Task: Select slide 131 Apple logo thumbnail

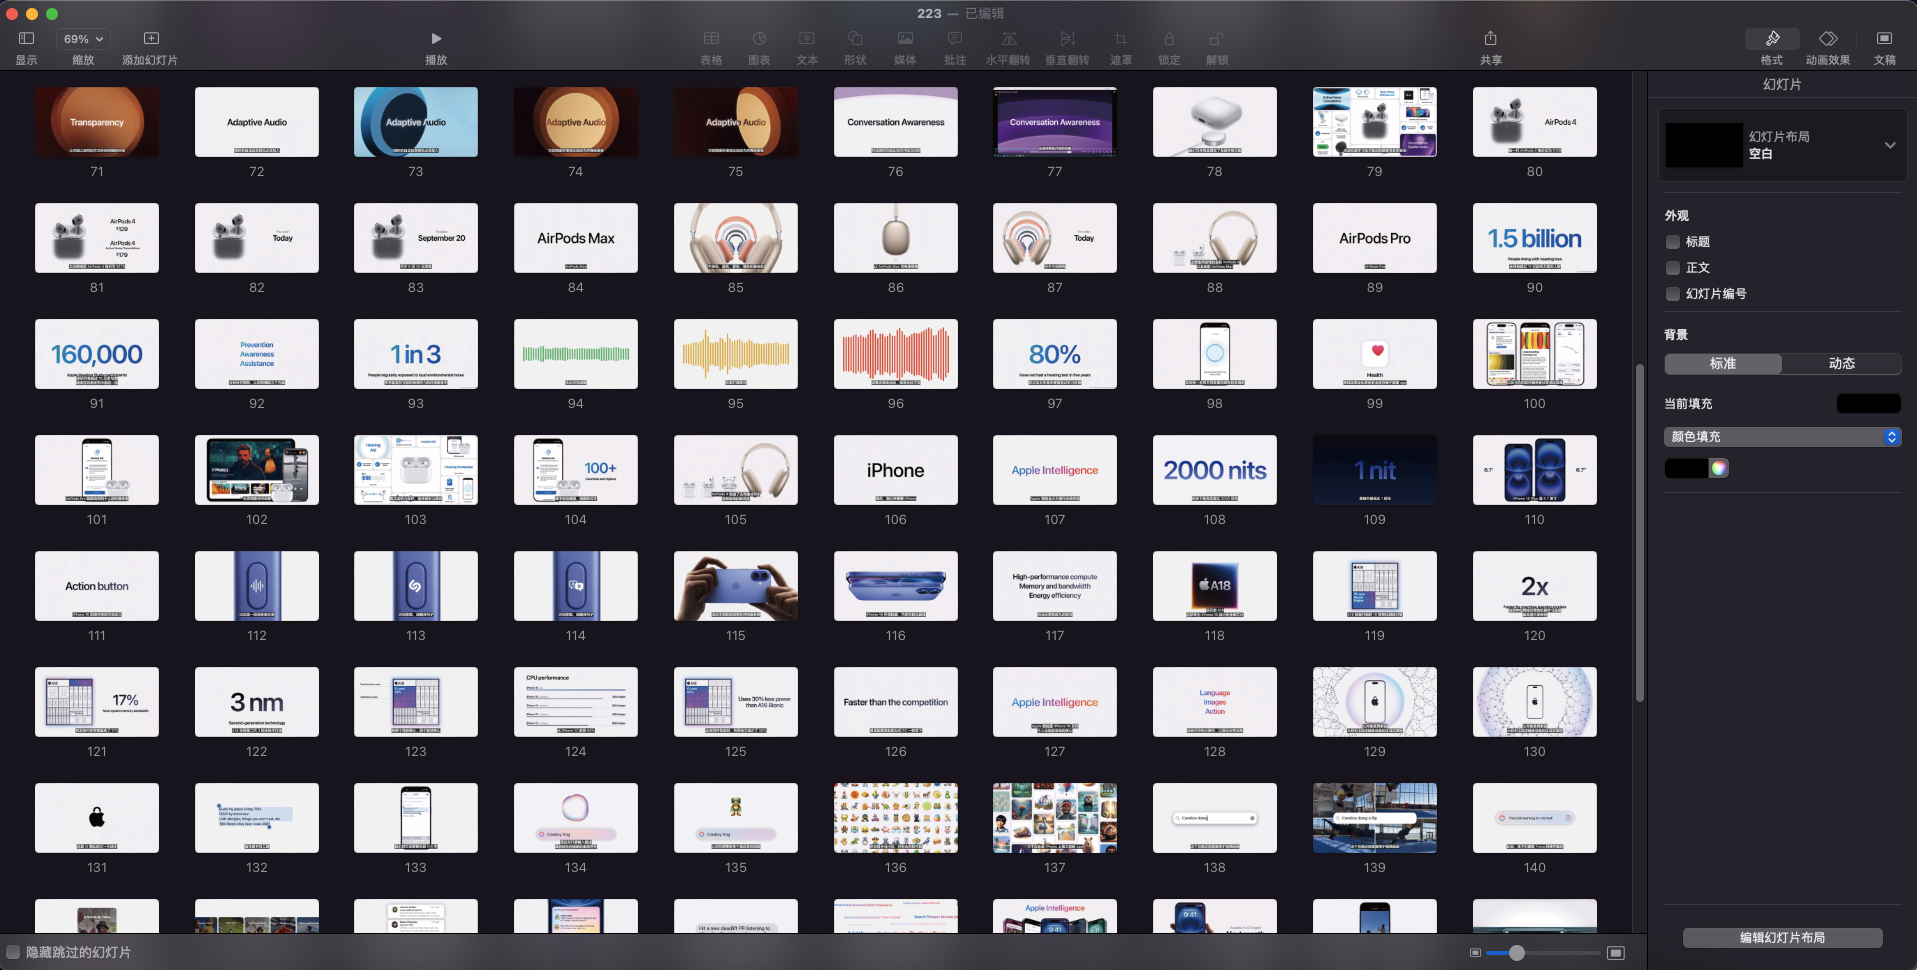Action: tap(97, 818)
